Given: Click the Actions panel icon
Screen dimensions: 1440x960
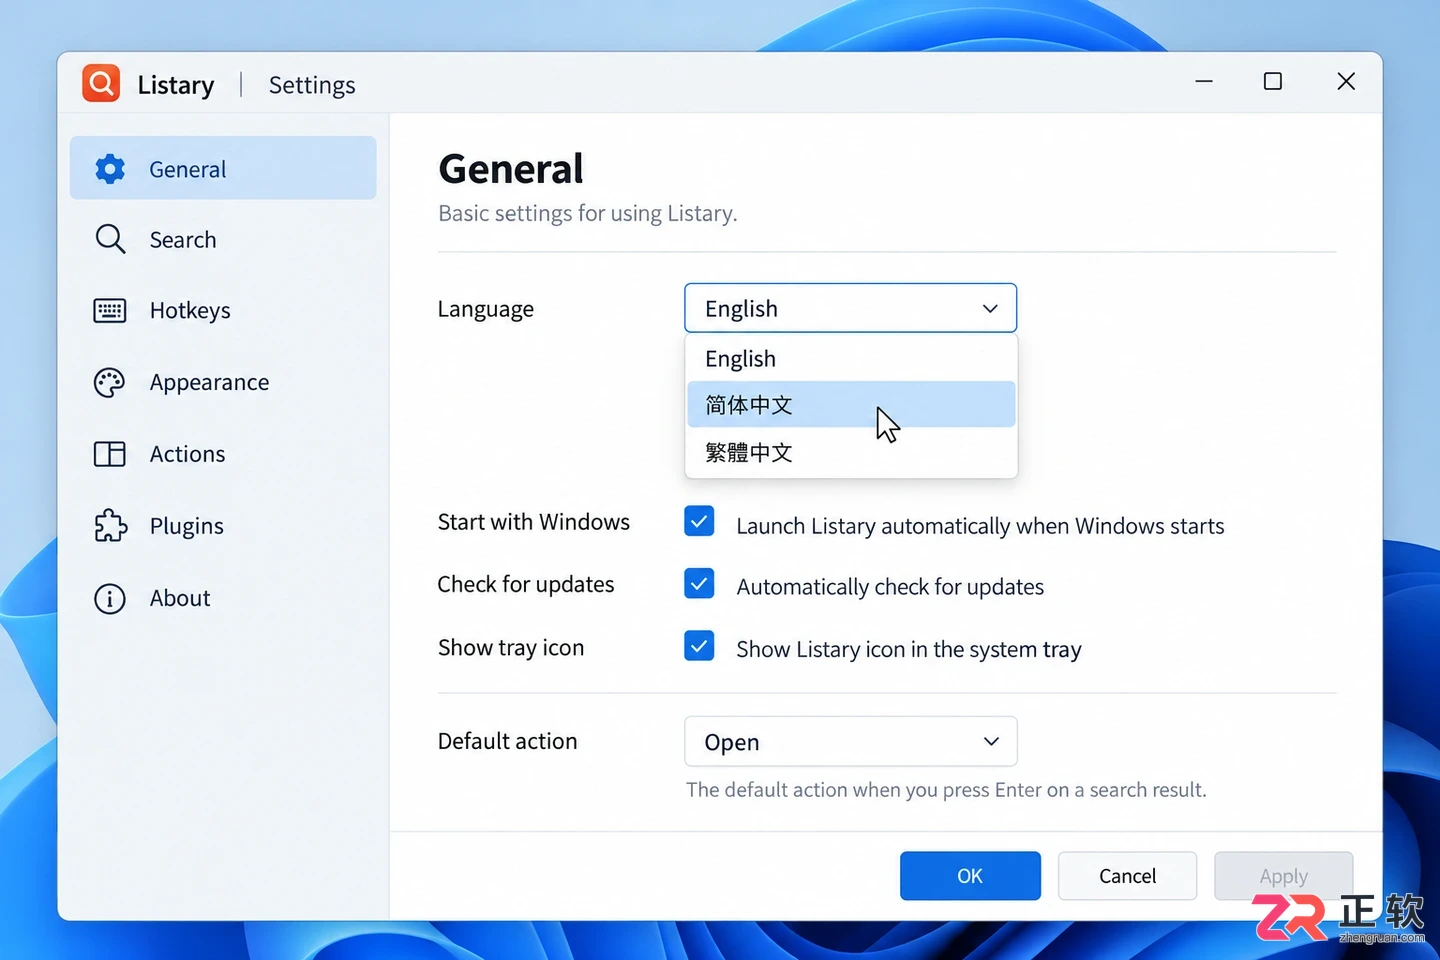Looking at the screenshot, I should tap(110, 454).
